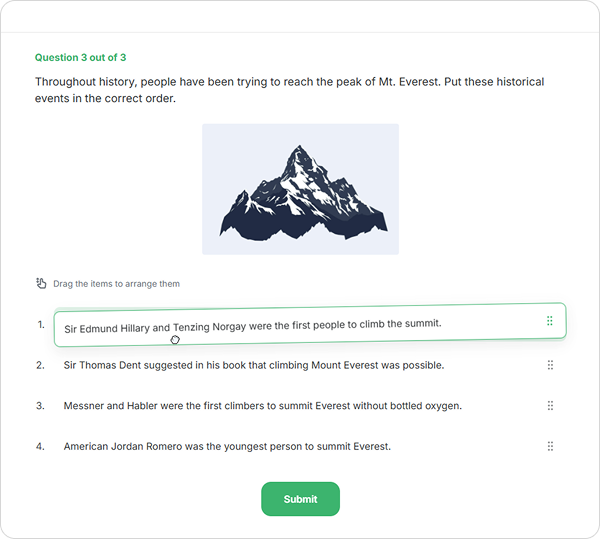Click "events in the correct order" text
Screen dimensions: 600x539
(x=105, y=99)
